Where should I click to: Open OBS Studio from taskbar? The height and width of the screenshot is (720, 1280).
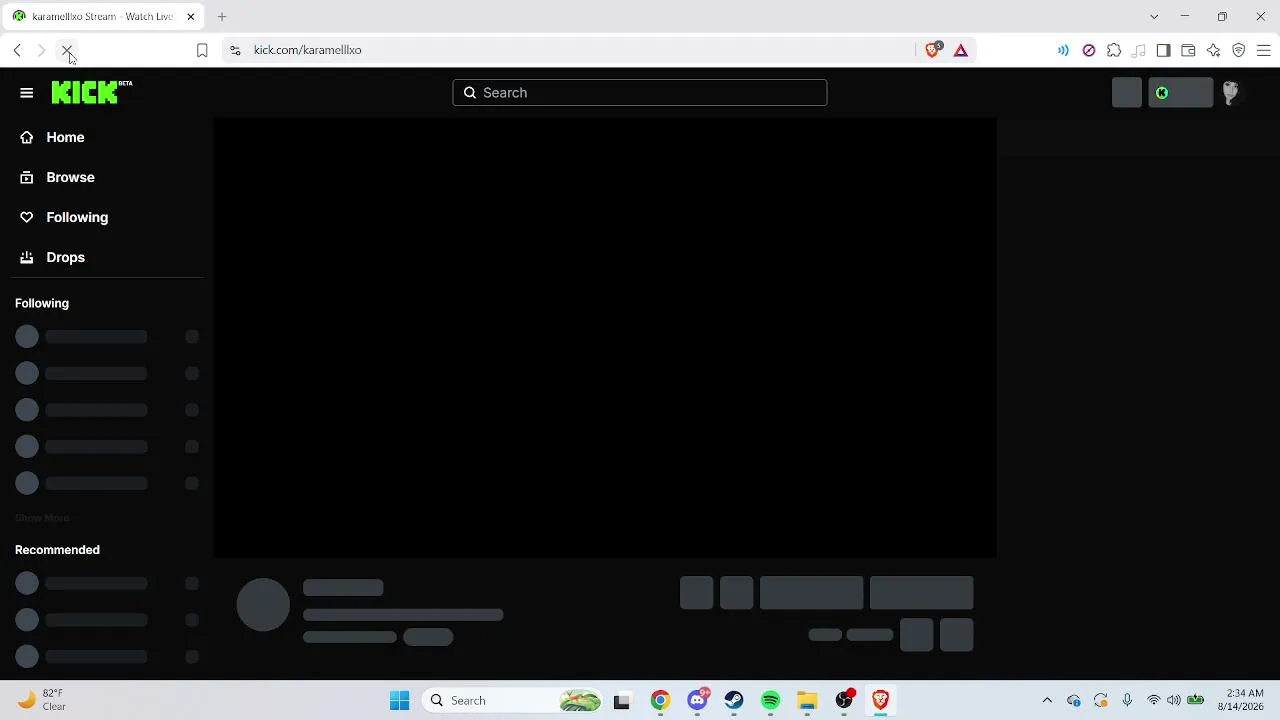[x=844, y=701]
